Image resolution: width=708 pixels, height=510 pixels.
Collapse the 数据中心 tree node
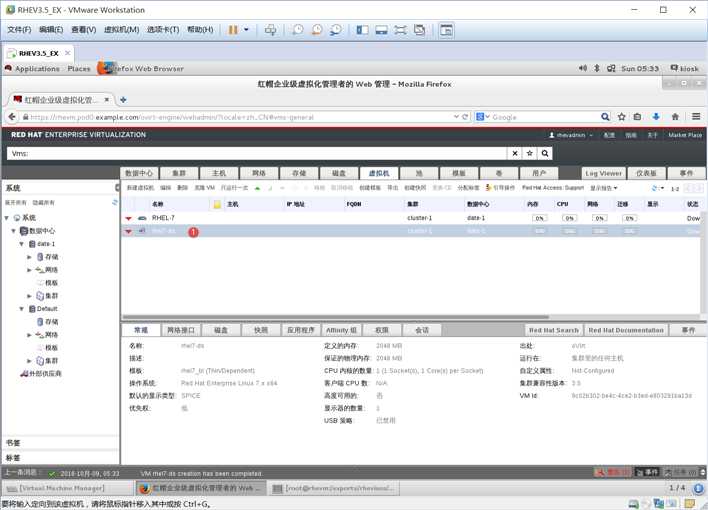(14, 231)
